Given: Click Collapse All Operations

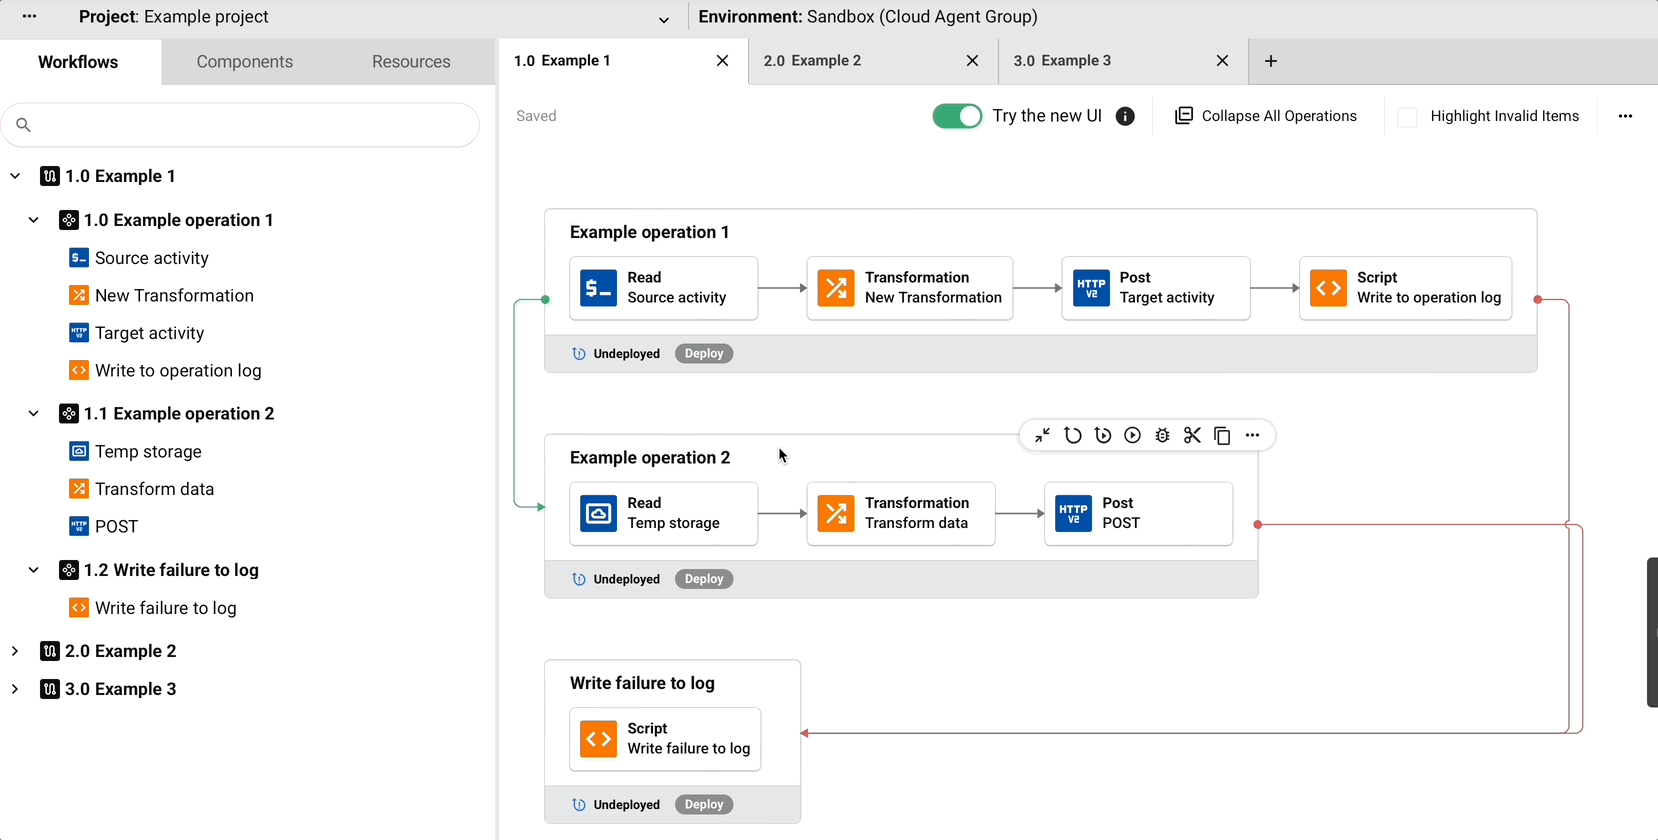Looking at the screenshot, I should click(x=1266, y=116).
